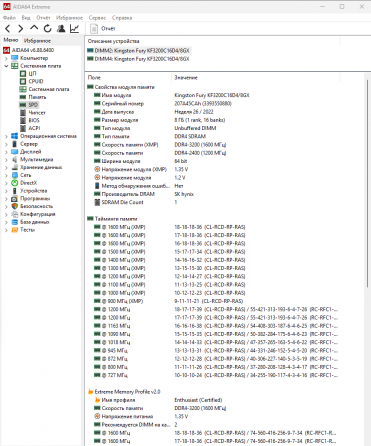Select DIMM4 Kingston Fury device row
Screen dimensions: 371x446
138,59
